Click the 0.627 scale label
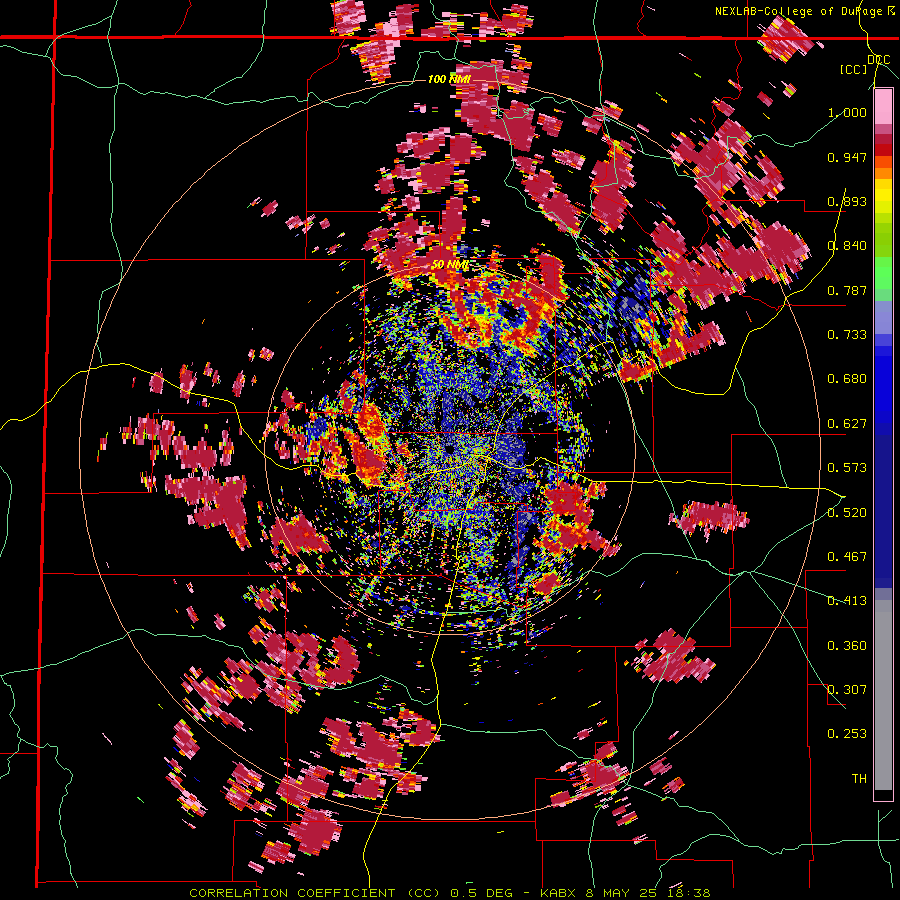This screenshot has height=900, width=900. 847,424
